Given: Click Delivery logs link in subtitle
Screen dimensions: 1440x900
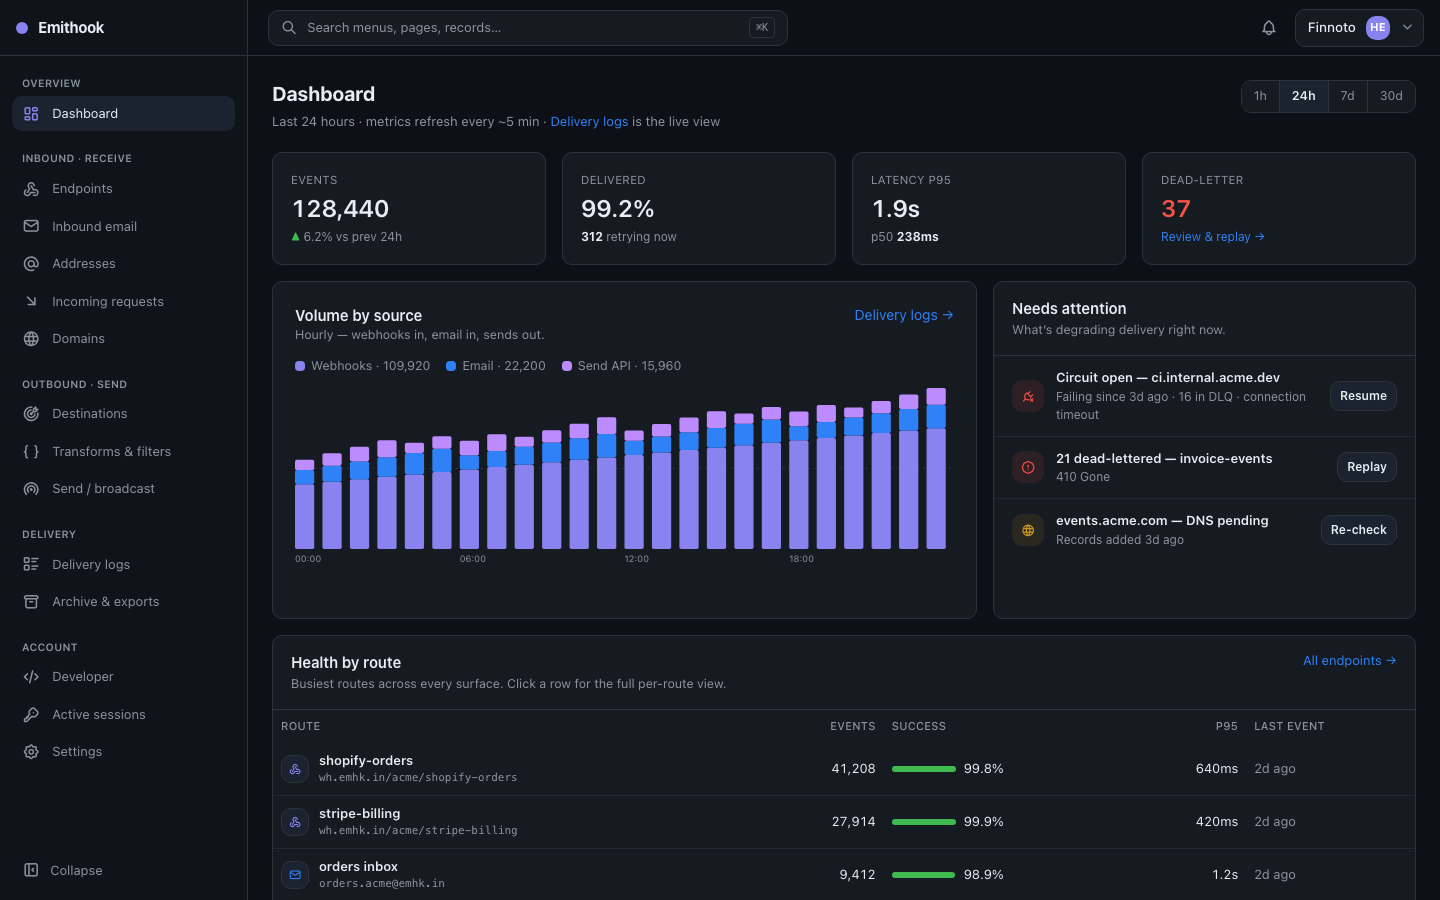Looking at the screenshot, I should 589,122.
